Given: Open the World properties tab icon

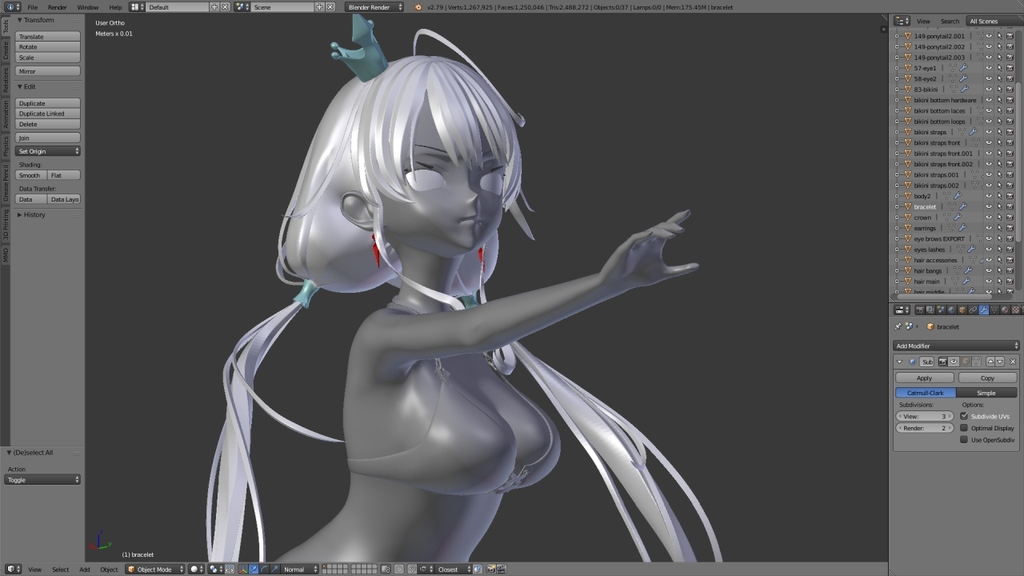Looking at the screenshot, I should tap(952, 310).
